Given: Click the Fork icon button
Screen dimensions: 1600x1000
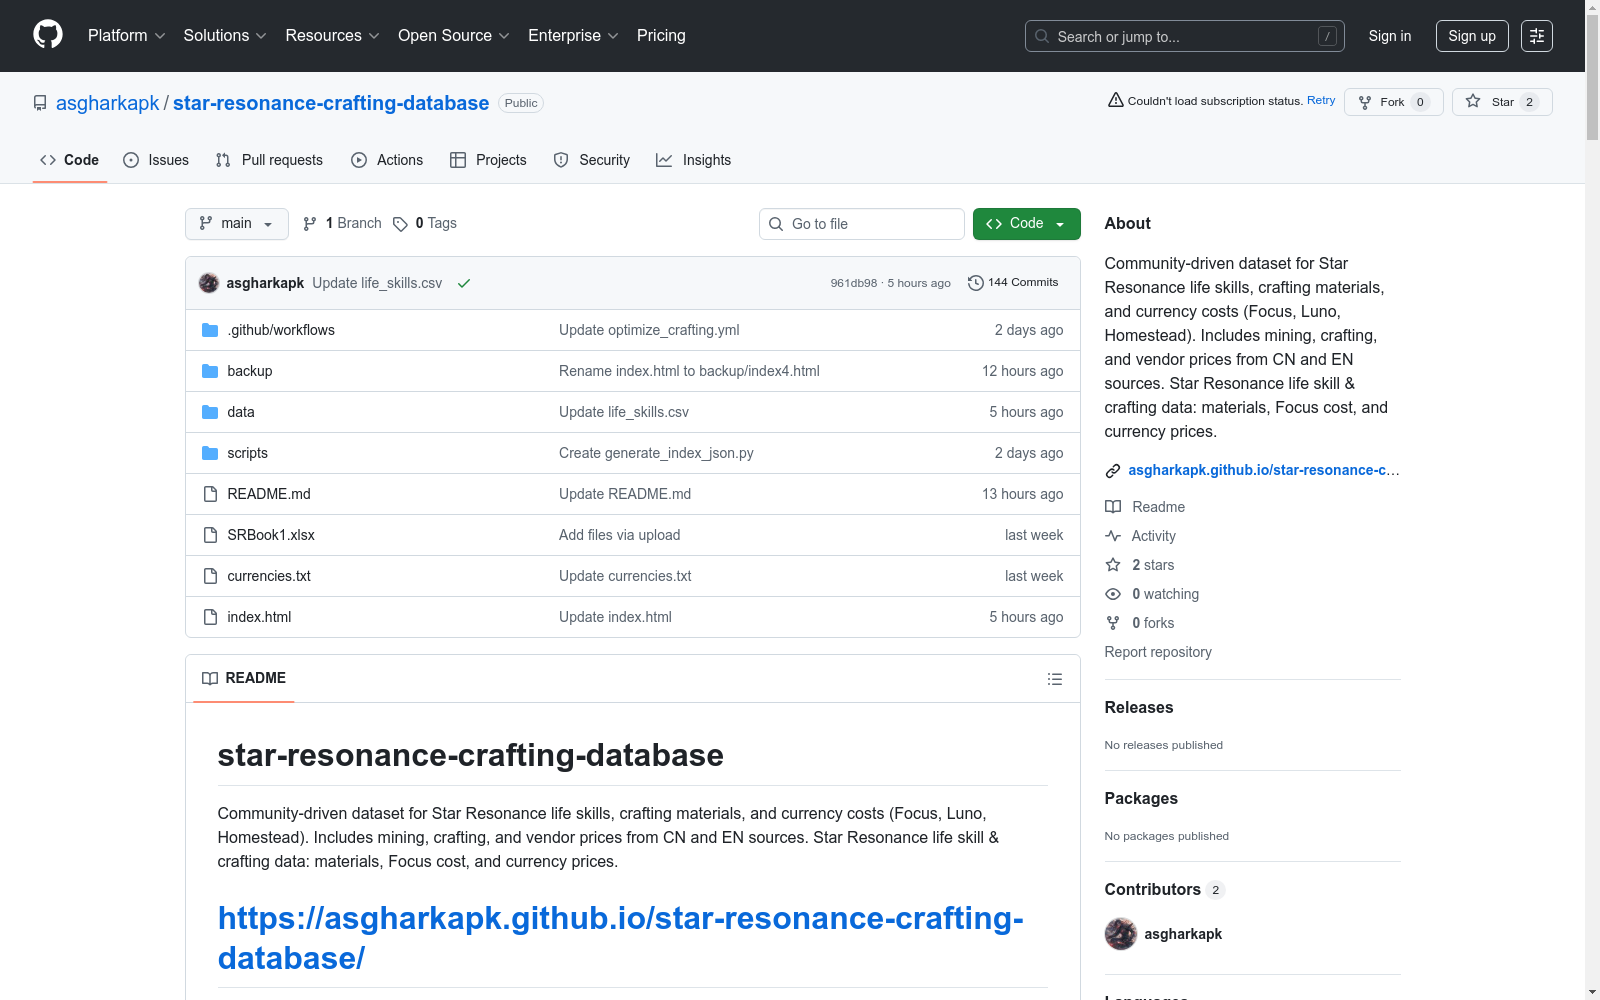Looking at the screenshot, I should 1394,102.
